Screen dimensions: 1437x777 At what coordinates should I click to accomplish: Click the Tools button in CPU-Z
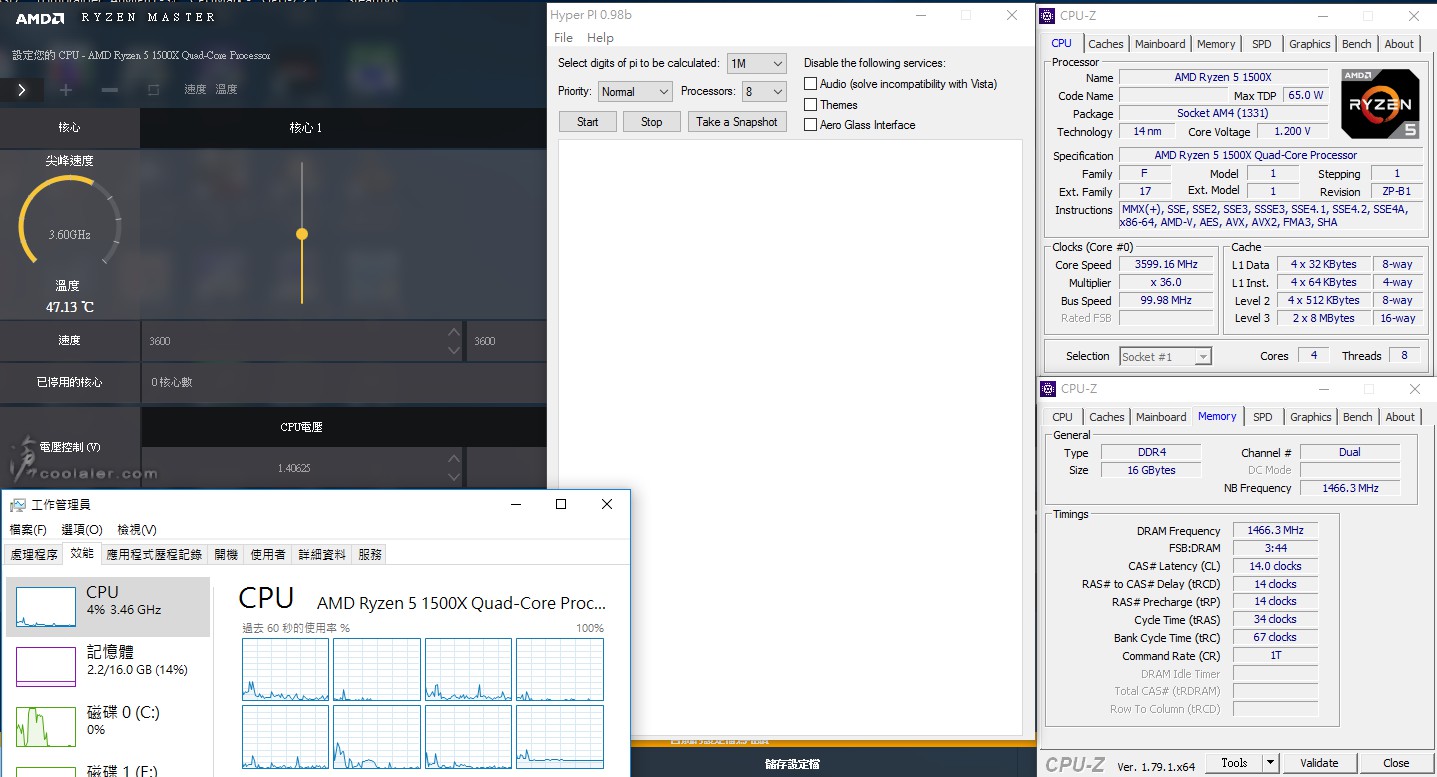1235,763
